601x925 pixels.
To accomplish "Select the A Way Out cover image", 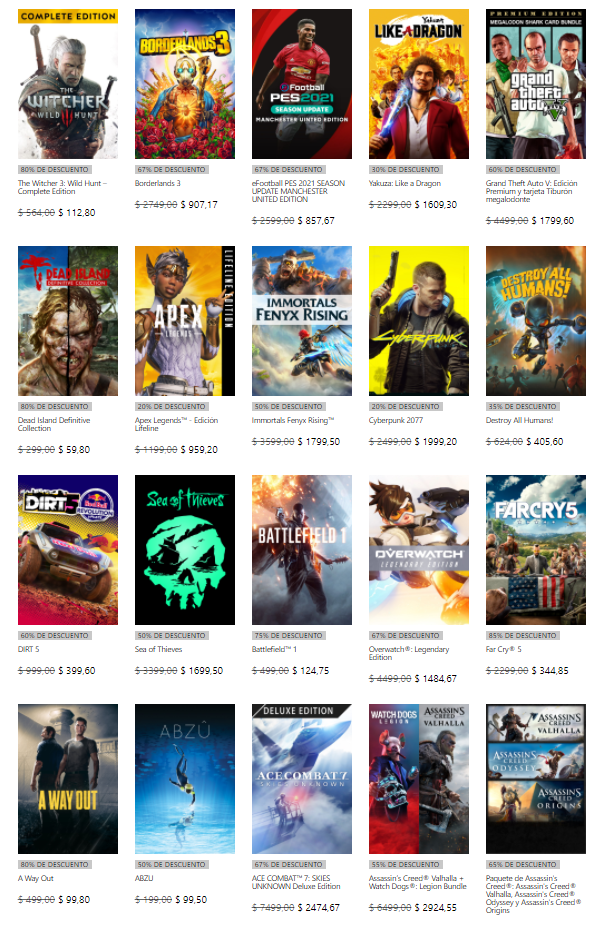I will [68, 778].
